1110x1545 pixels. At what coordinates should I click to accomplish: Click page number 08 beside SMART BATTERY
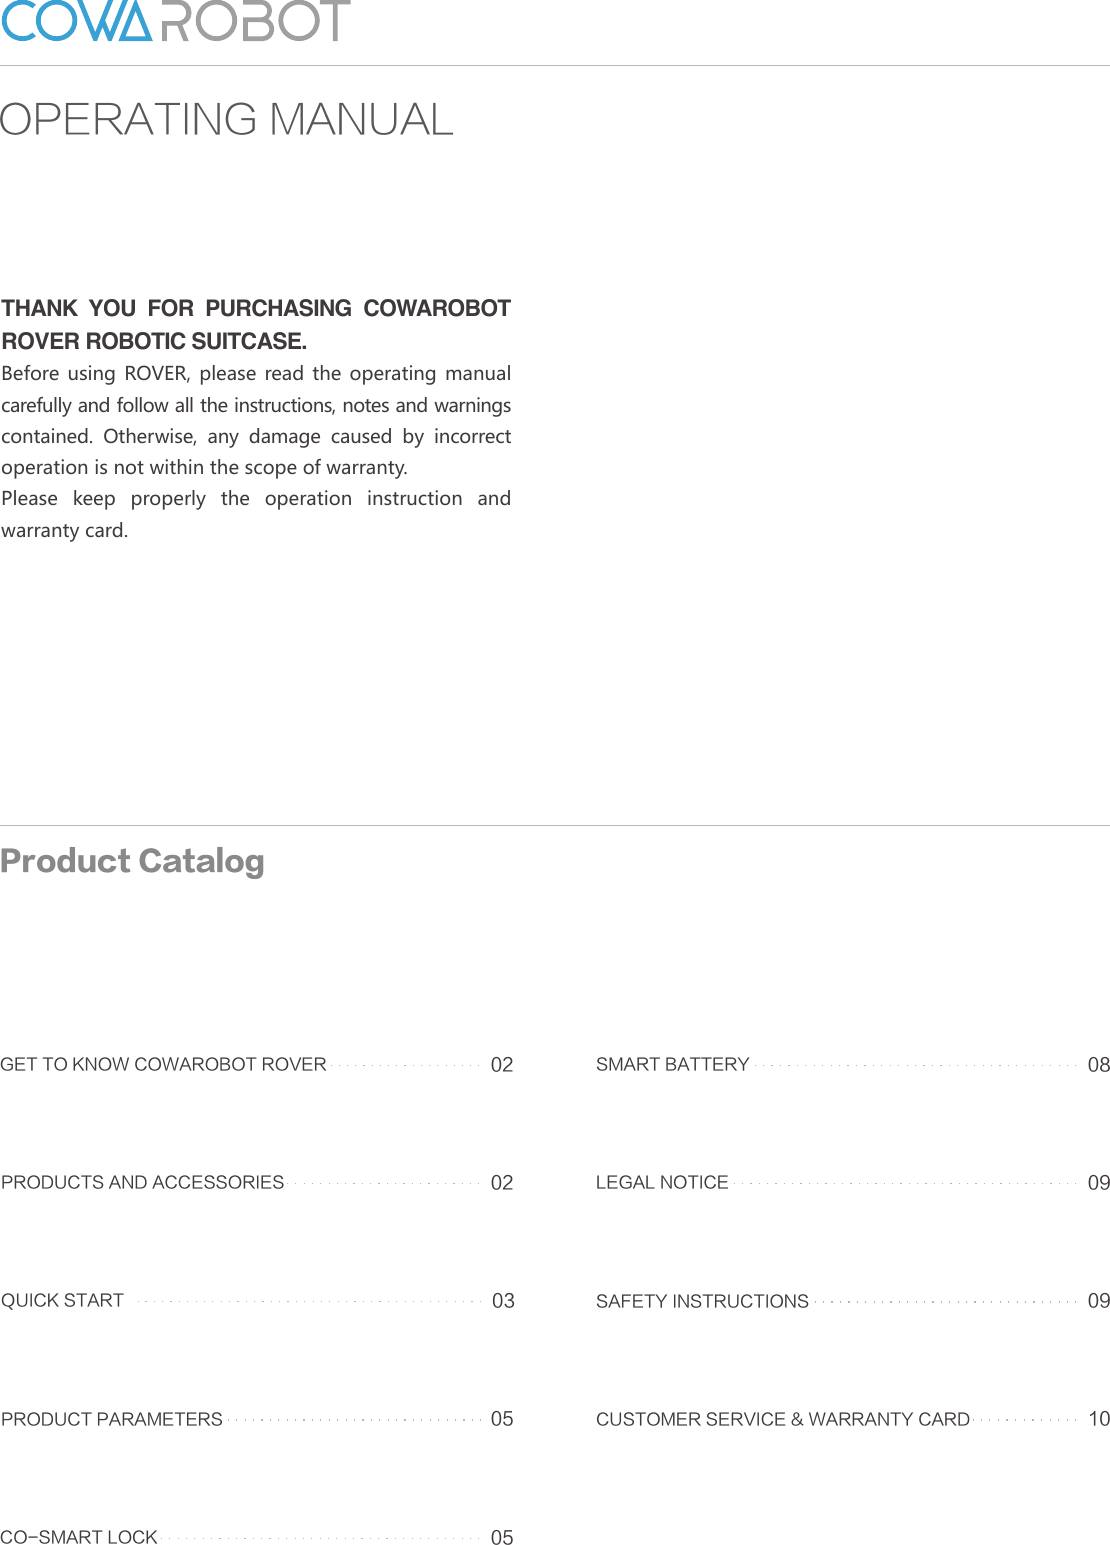pos(1098,1065)
